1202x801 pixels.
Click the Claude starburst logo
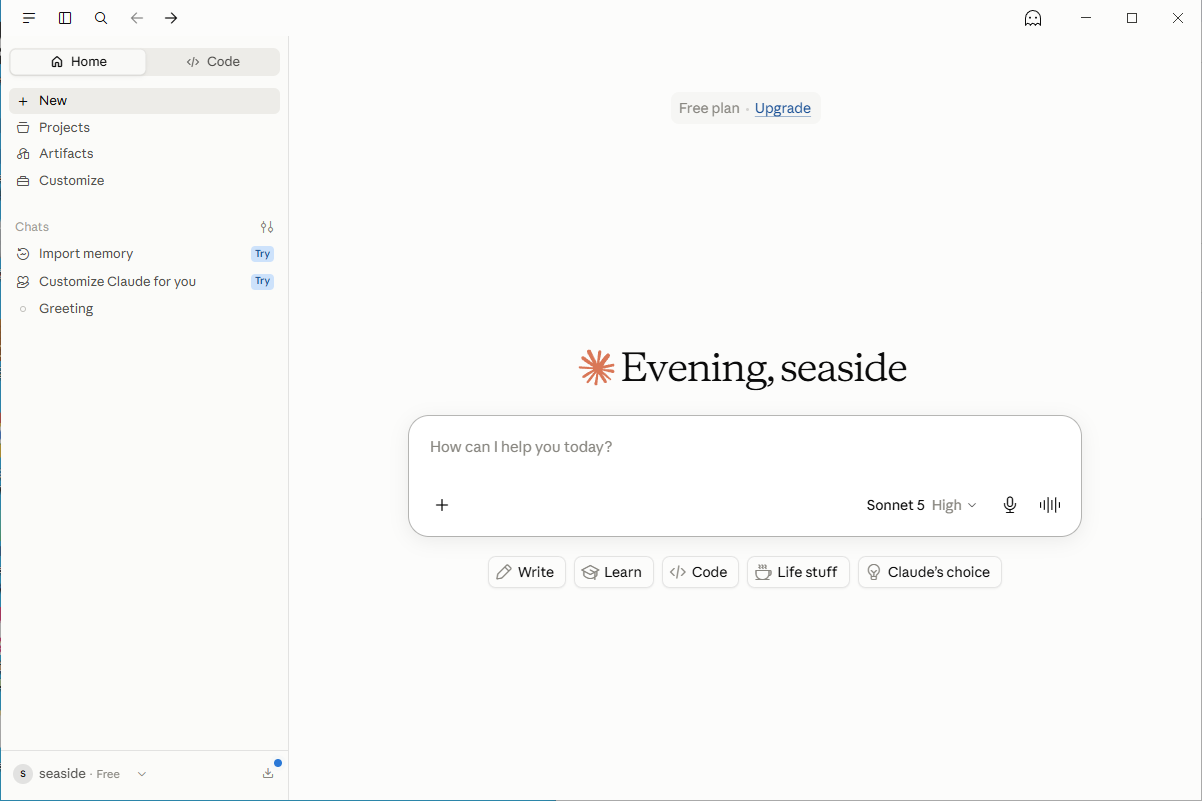click(x=596, y=368)
